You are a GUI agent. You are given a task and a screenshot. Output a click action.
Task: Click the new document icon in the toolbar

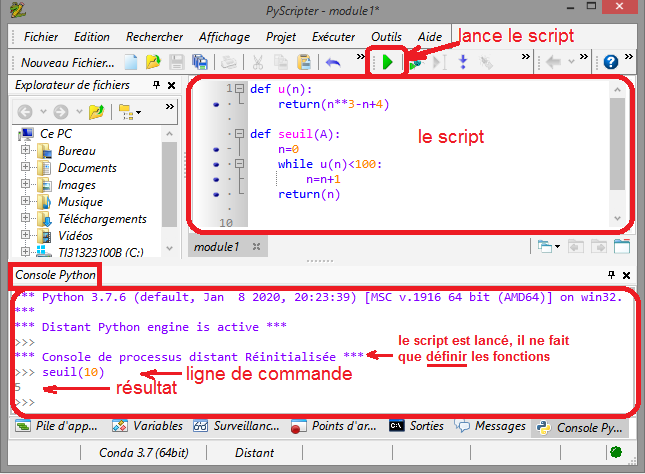coord(131,62)
